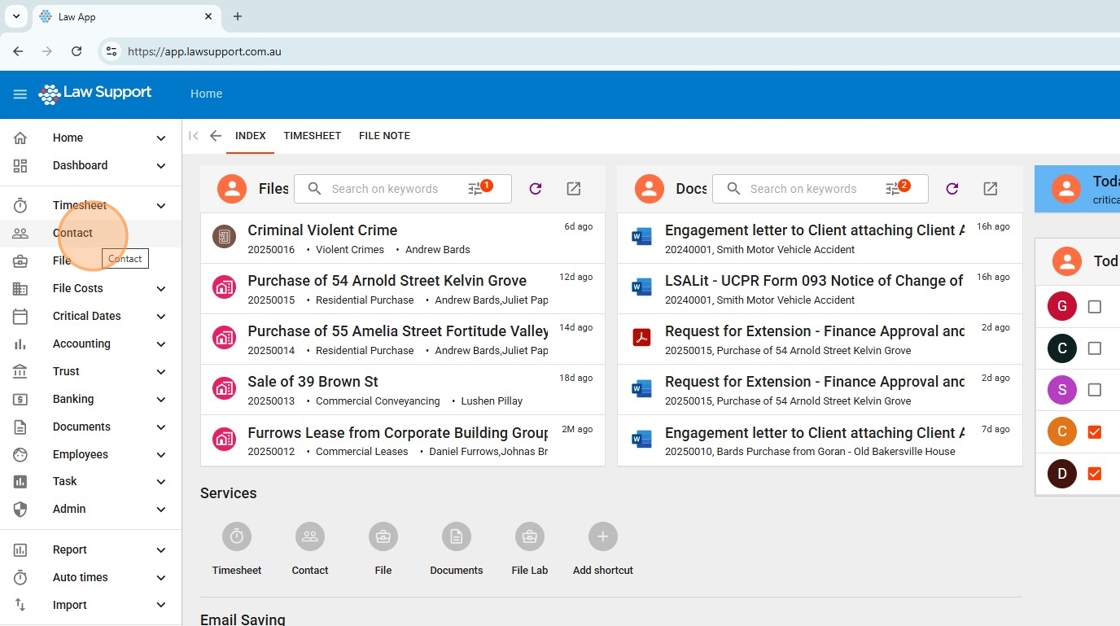Click the Files filter options icon
1120x626 pixels.
click(477, 189)
